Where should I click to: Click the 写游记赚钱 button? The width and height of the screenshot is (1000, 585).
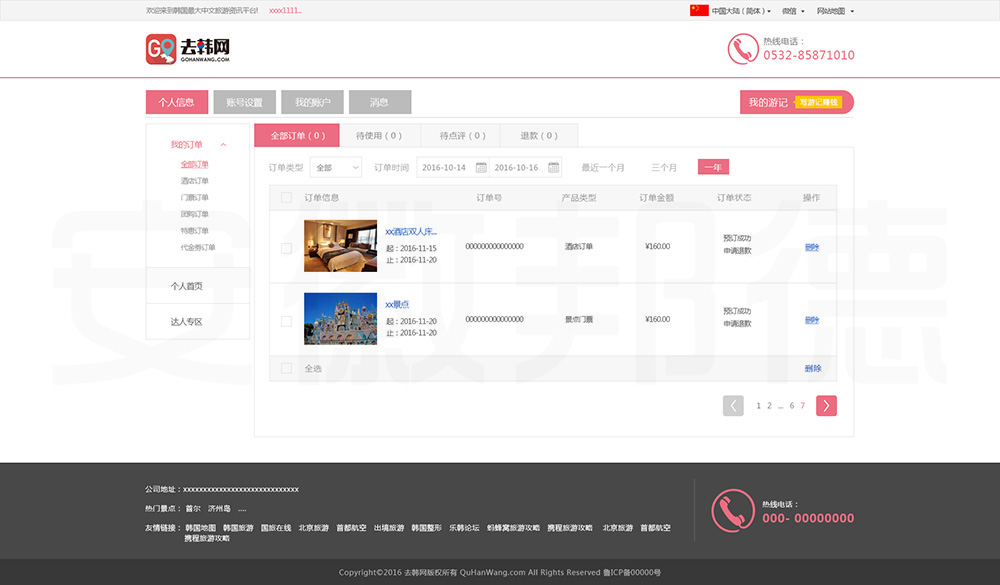819,102
